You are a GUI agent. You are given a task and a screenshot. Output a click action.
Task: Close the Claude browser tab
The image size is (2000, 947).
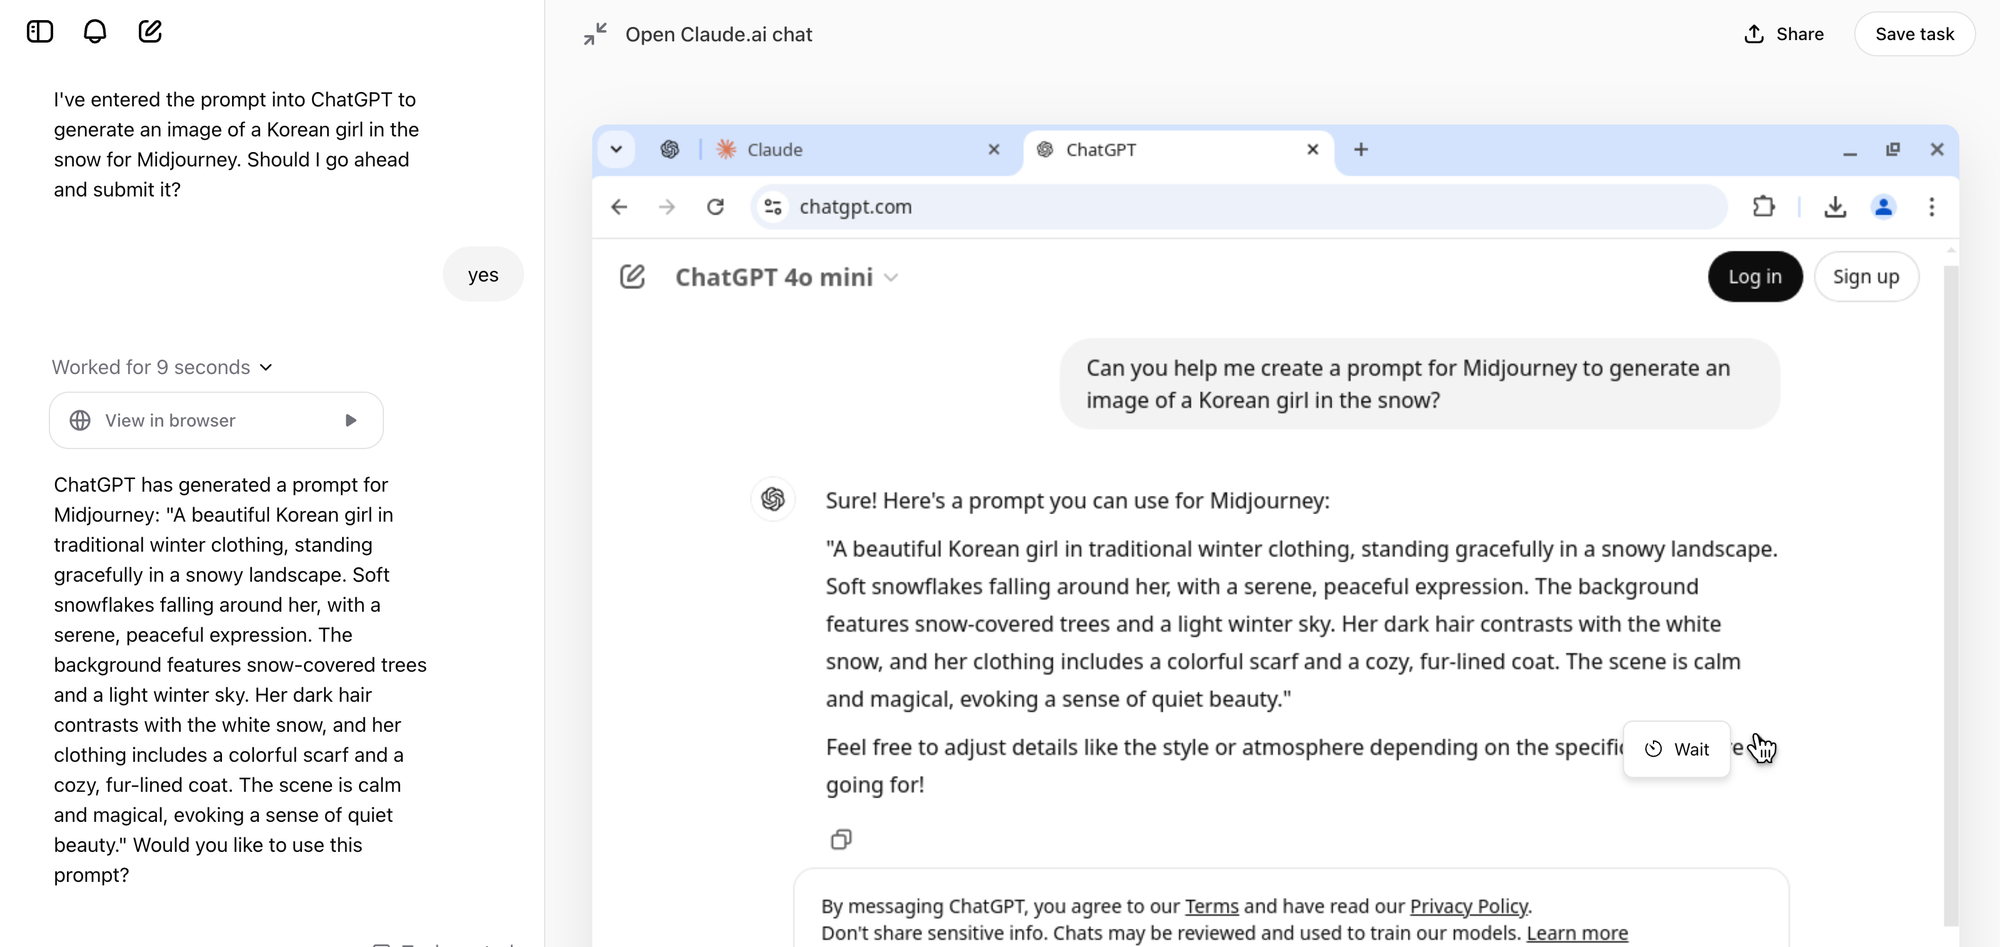click(994, 150)
